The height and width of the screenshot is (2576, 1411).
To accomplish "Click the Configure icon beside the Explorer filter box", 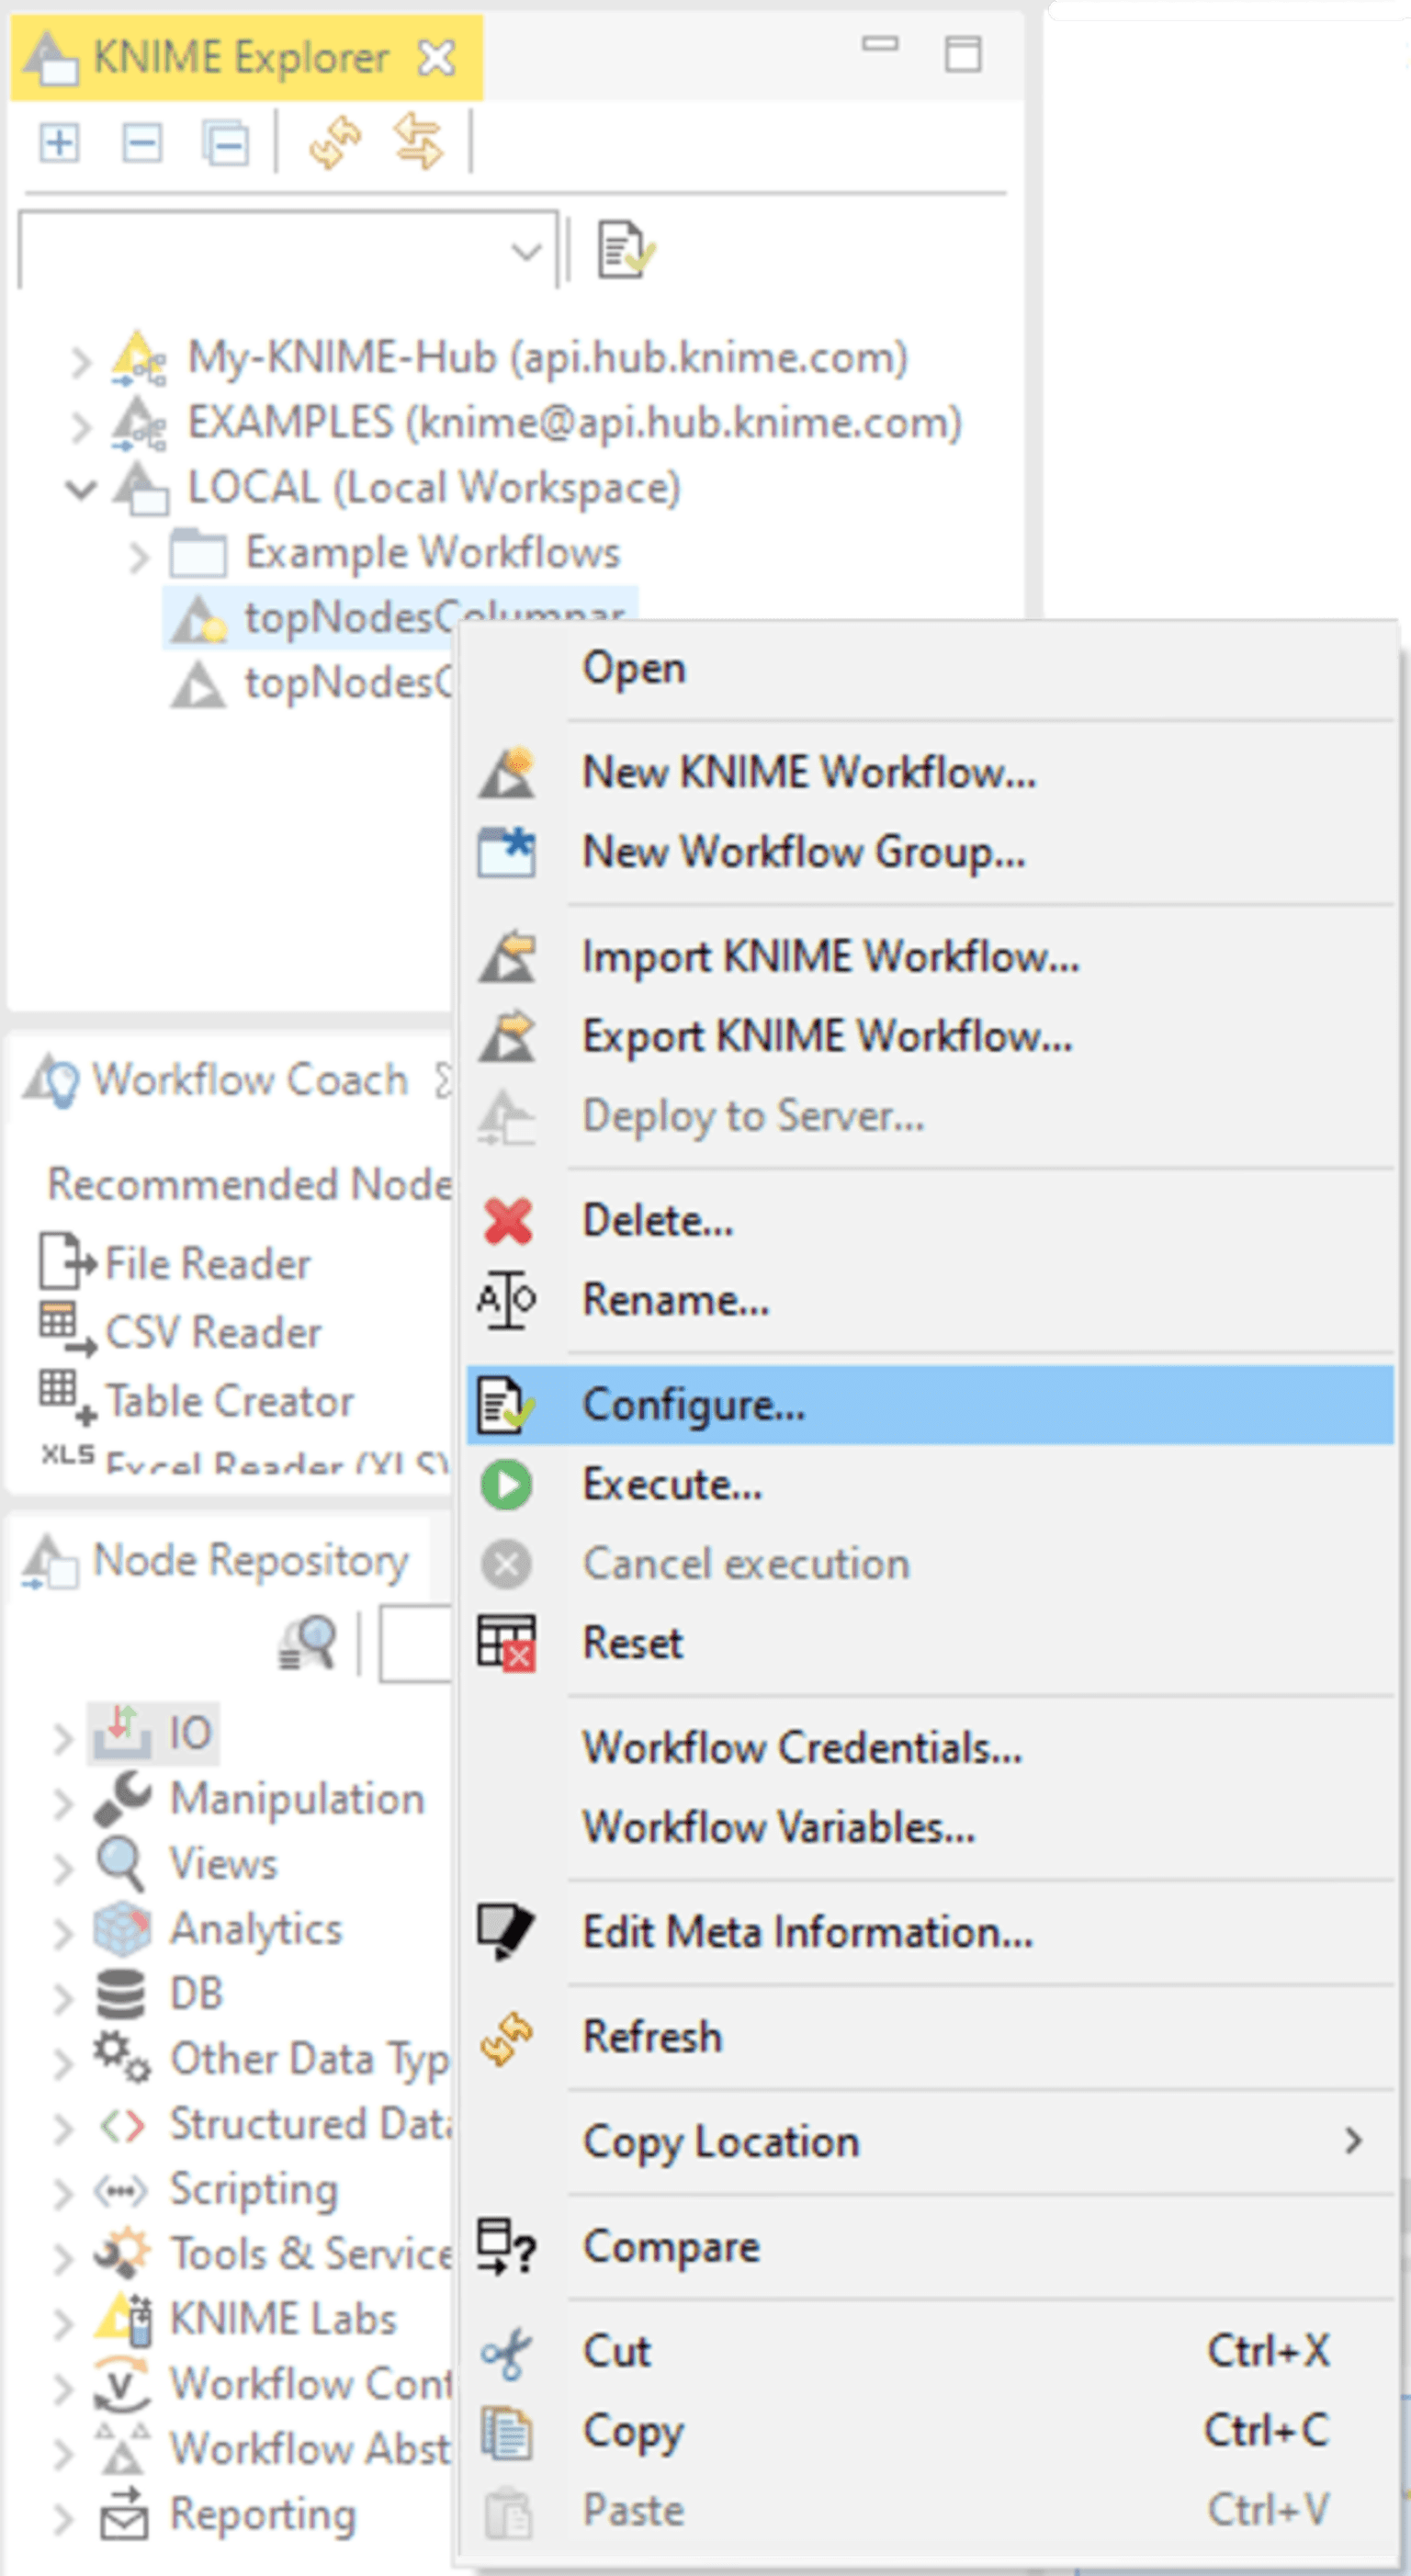I will (626, 249).
